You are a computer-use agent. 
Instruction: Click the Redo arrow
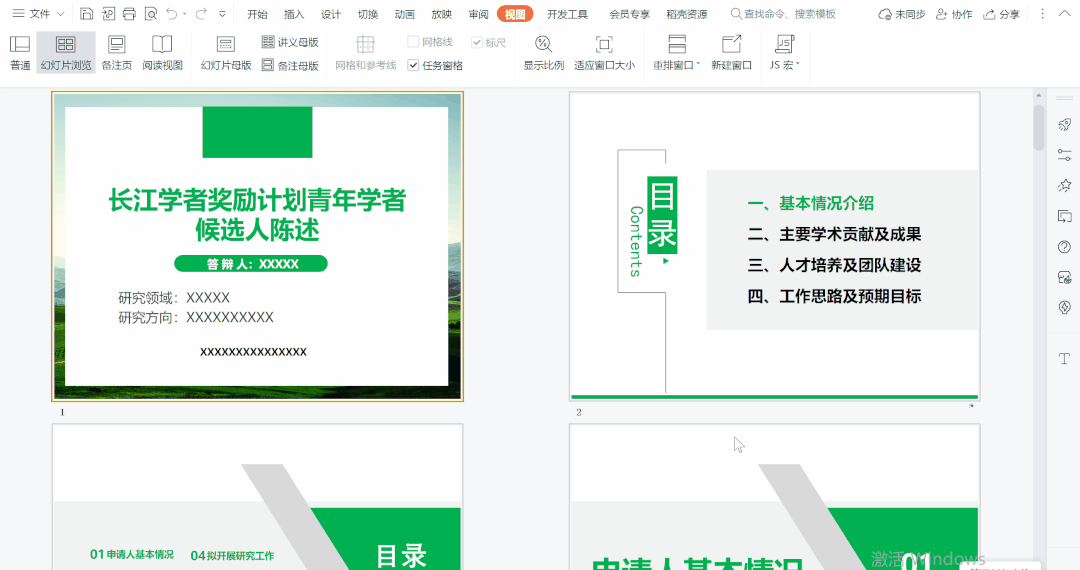tap(201, 14)
